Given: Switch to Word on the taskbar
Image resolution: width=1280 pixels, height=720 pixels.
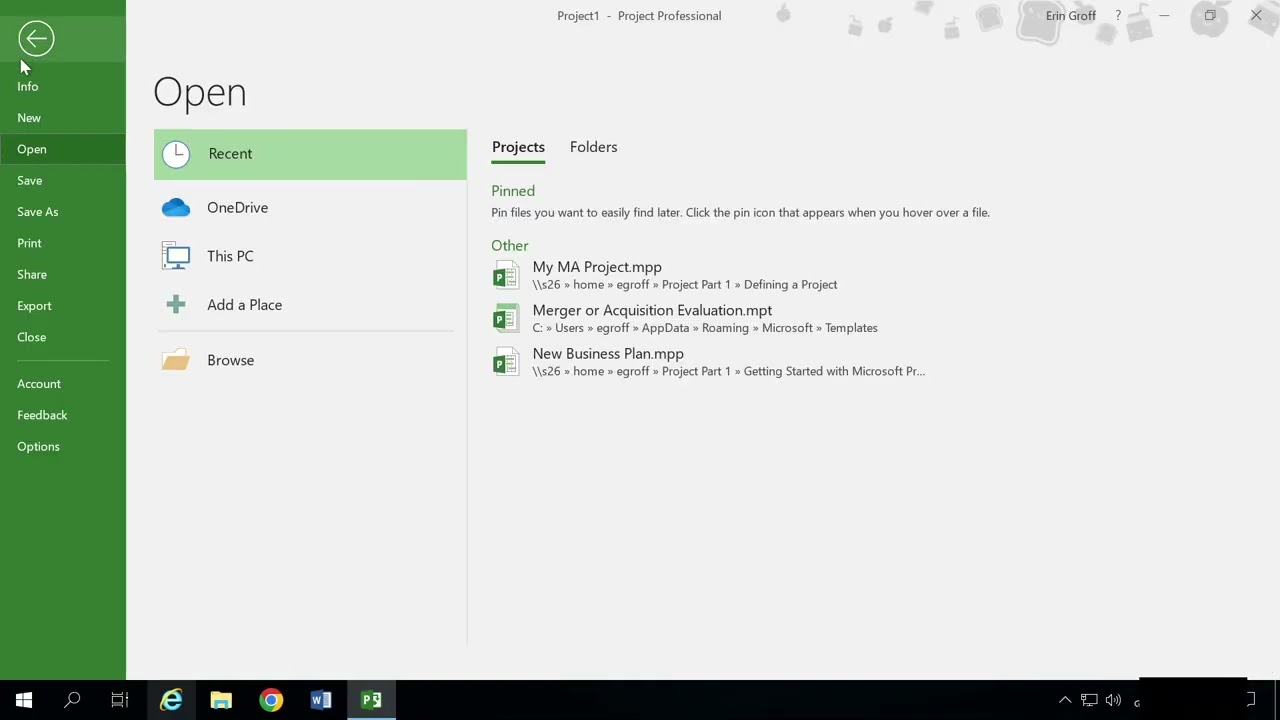Looking at the screenshot, I should click(x=321, y=700).
